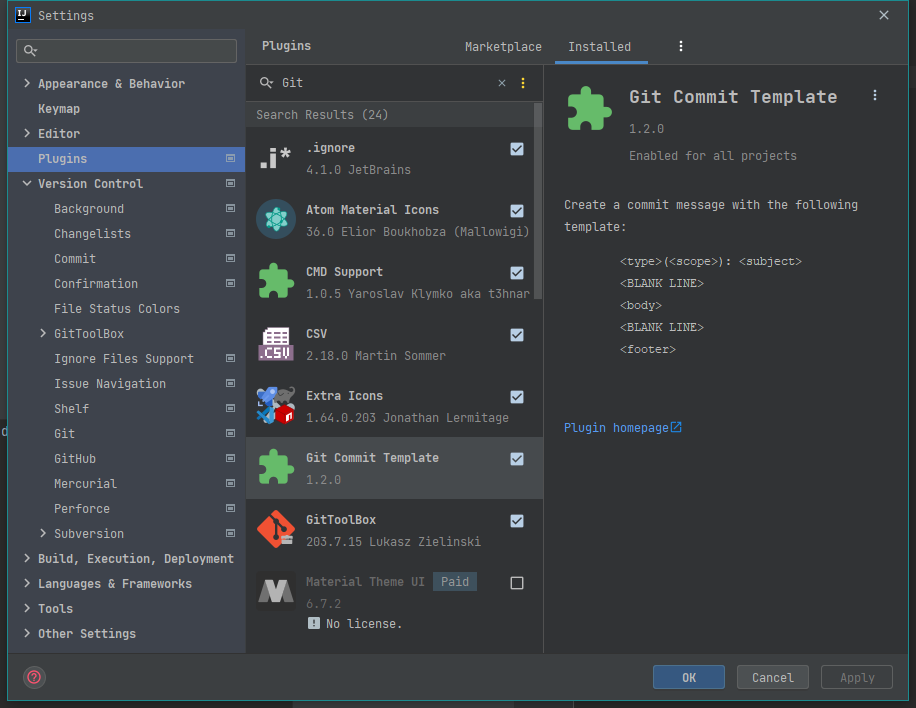Image resolution: width=916 pixels, height=708 pixels.
Task: Open the Plugin homepage link
Action: tap(622, 428)
